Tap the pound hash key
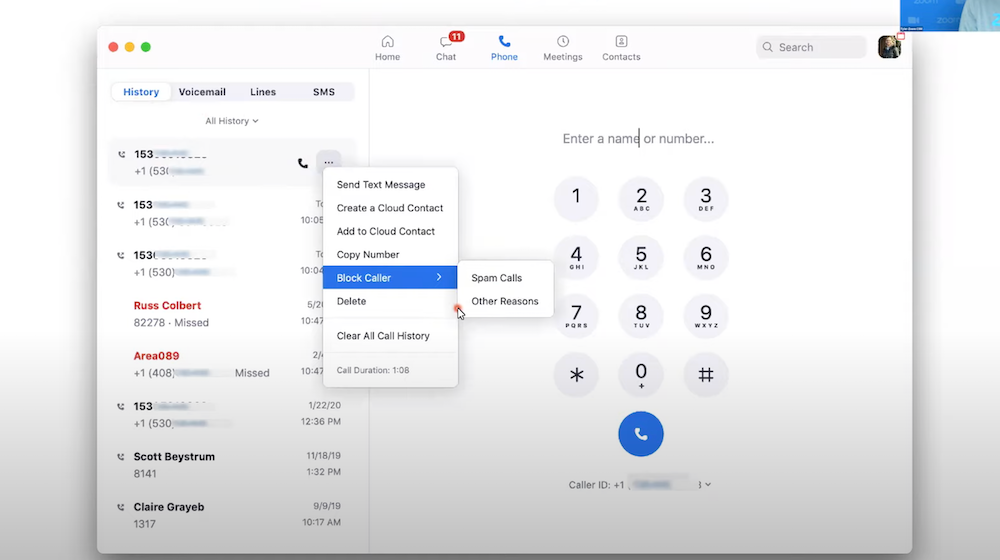 pos(705,374)
